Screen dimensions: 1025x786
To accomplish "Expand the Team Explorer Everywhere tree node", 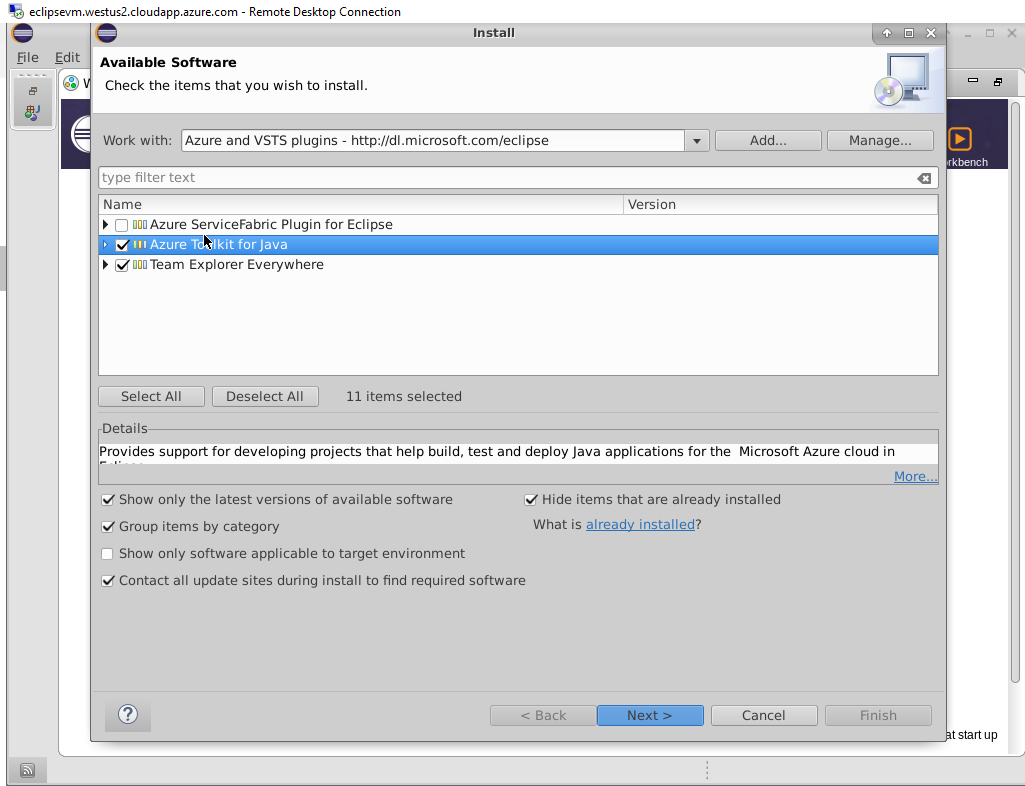I will [x=105, y=265].
